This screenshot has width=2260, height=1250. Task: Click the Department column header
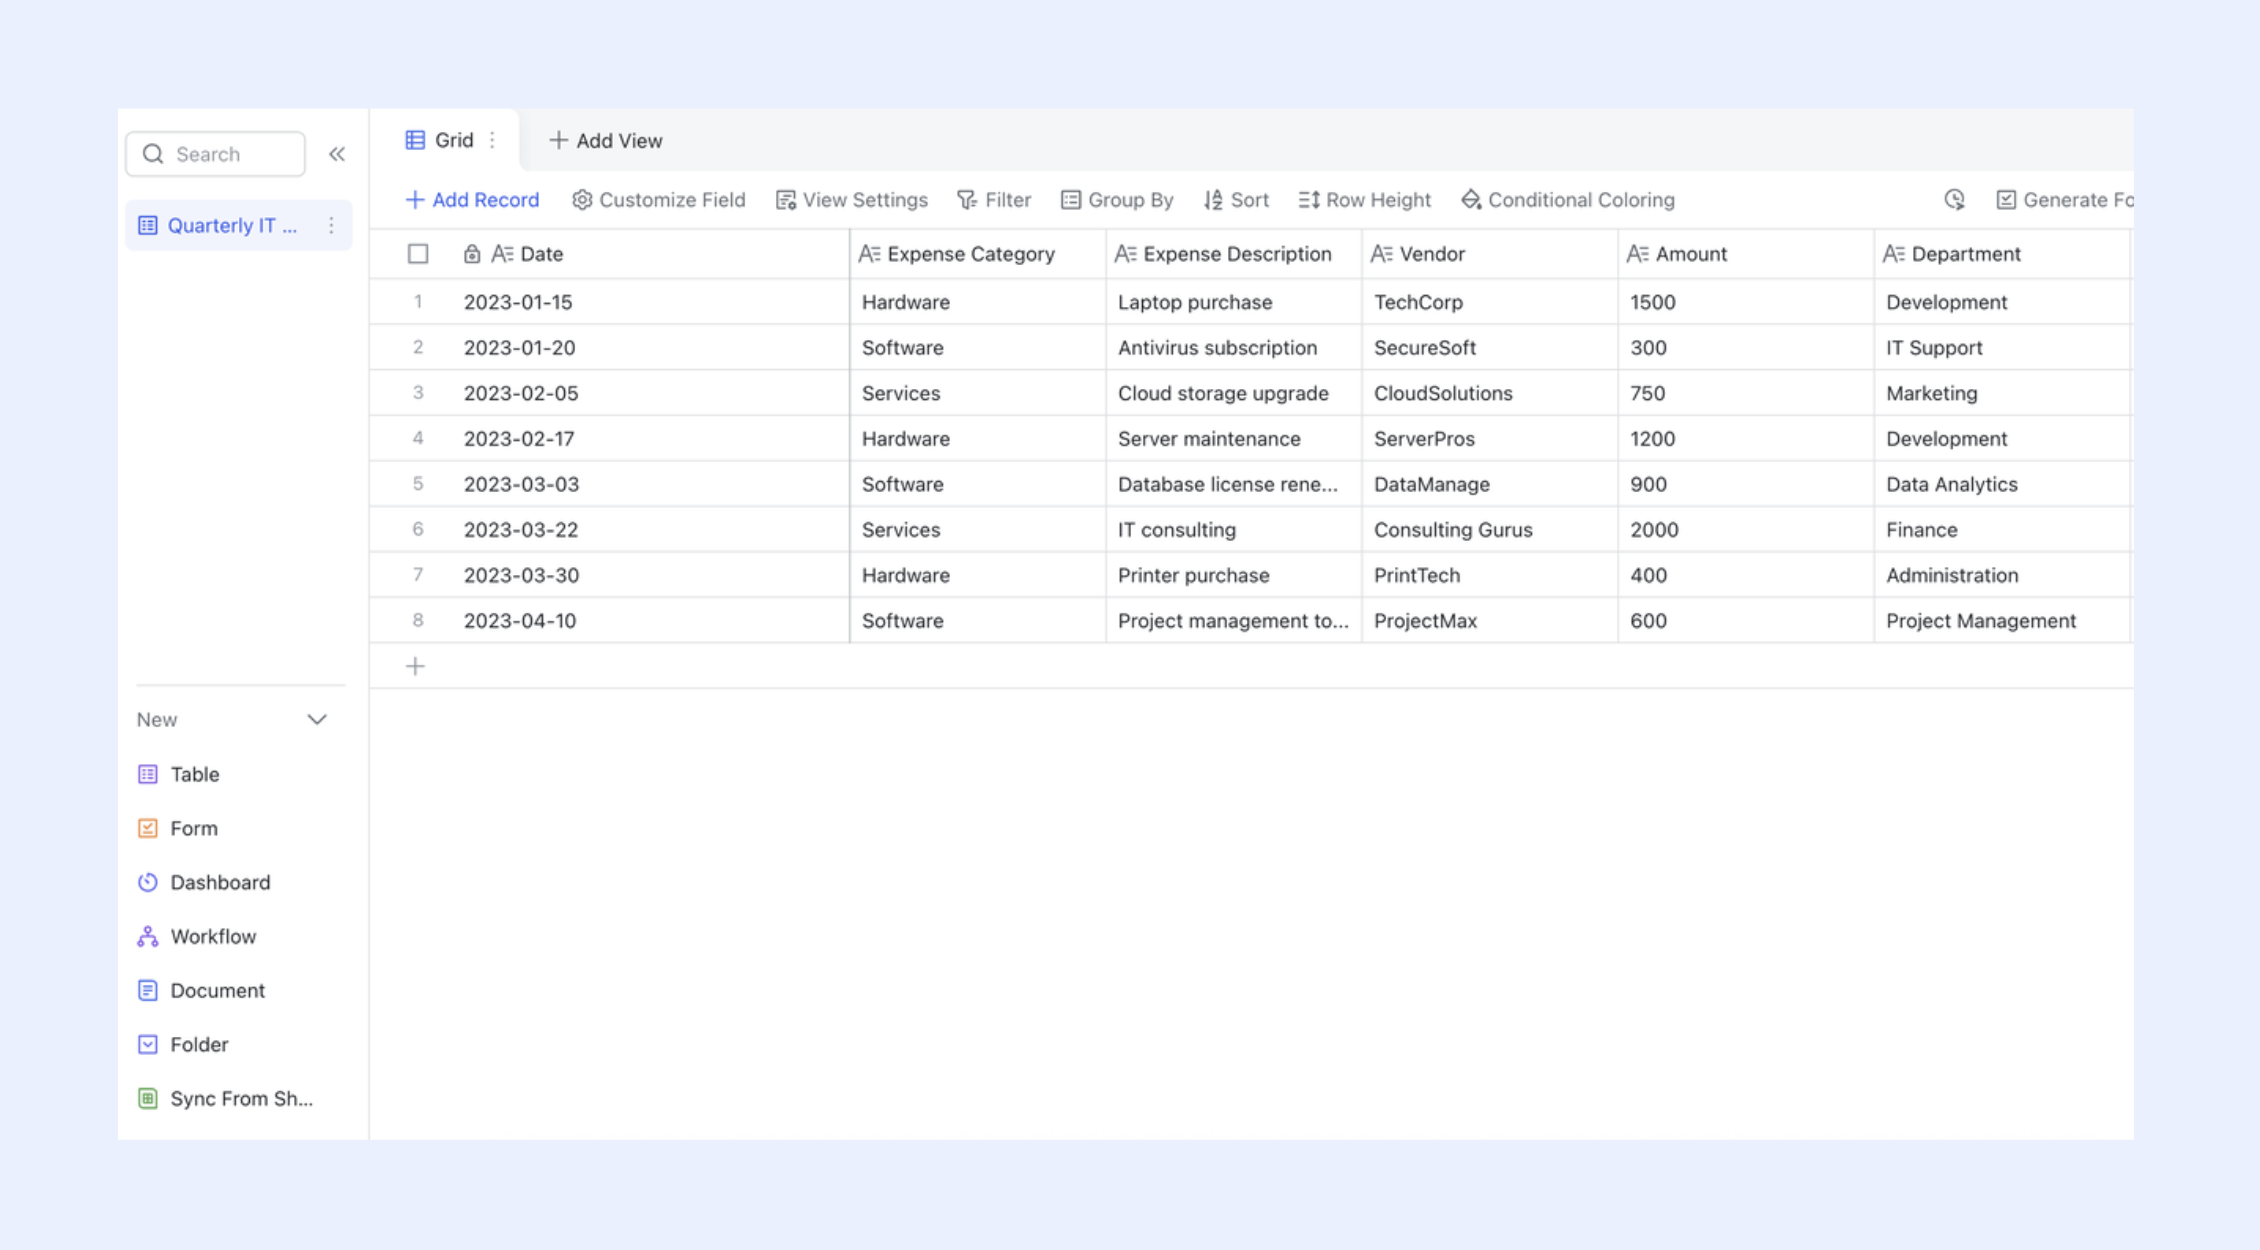[2002, 254]
